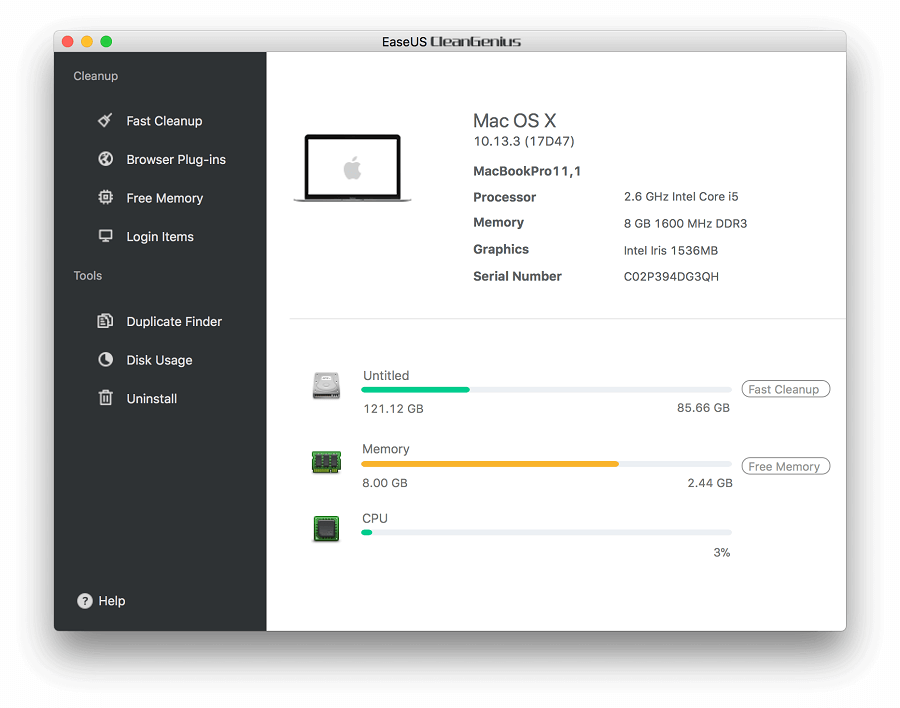Zoom the window with green button
This screenshot has width=900, height=708.
pyautogui.click(x=106, y=41)
